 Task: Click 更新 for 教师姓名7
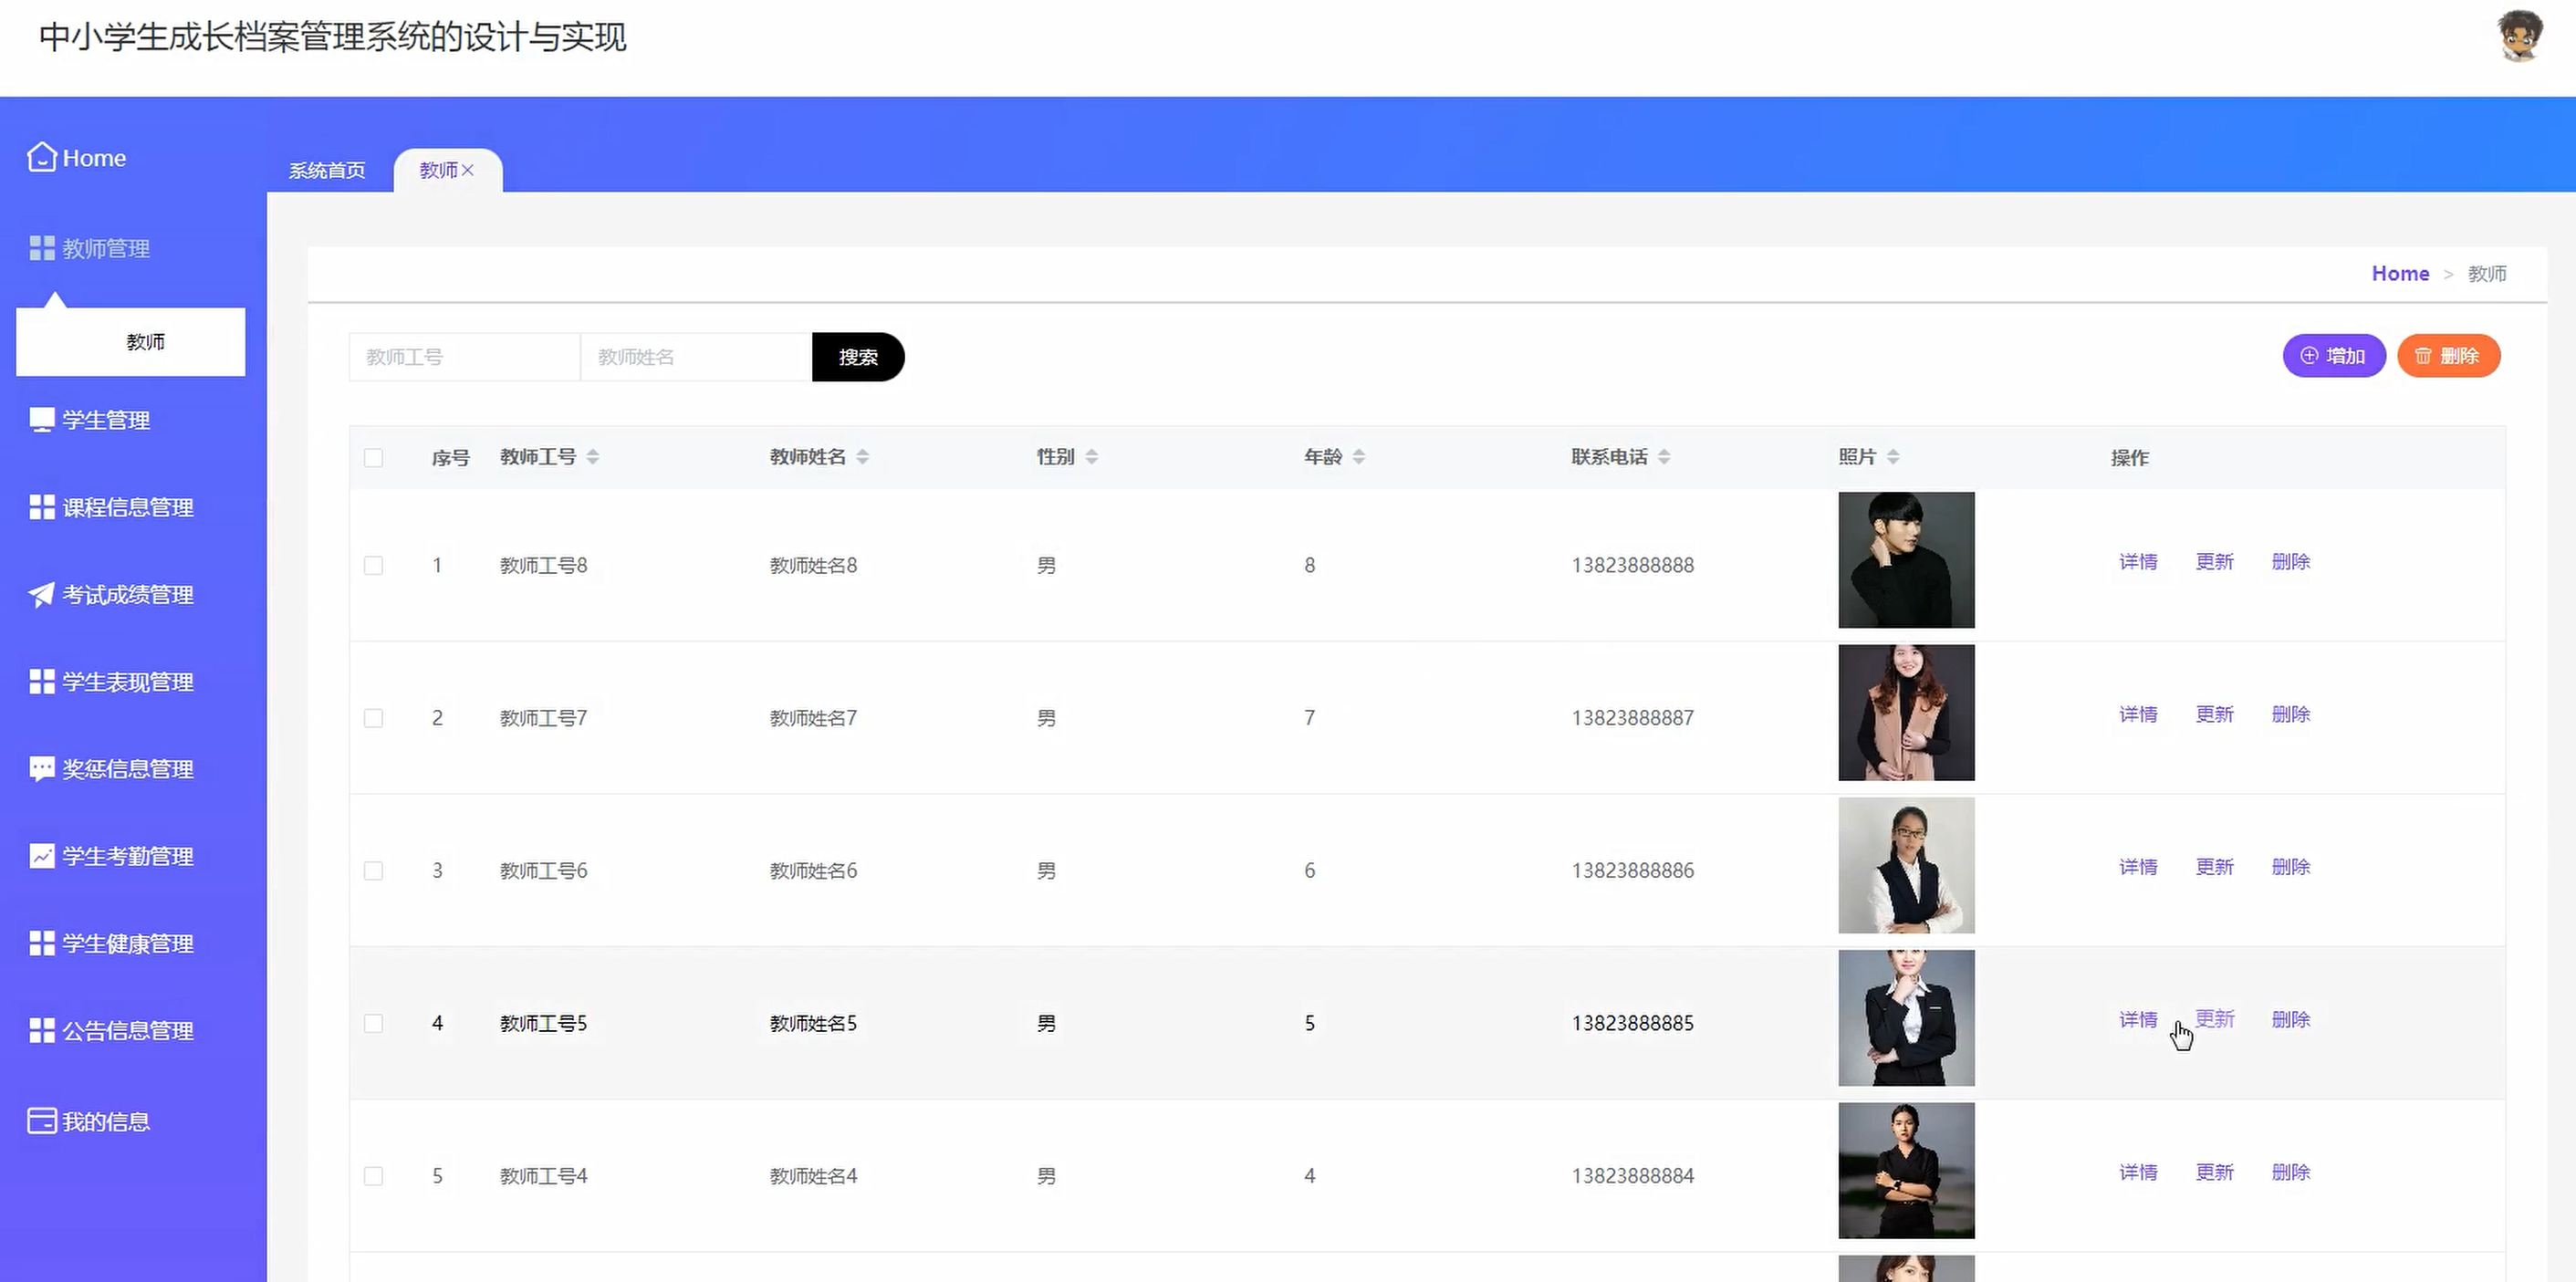click(2214, 714)
